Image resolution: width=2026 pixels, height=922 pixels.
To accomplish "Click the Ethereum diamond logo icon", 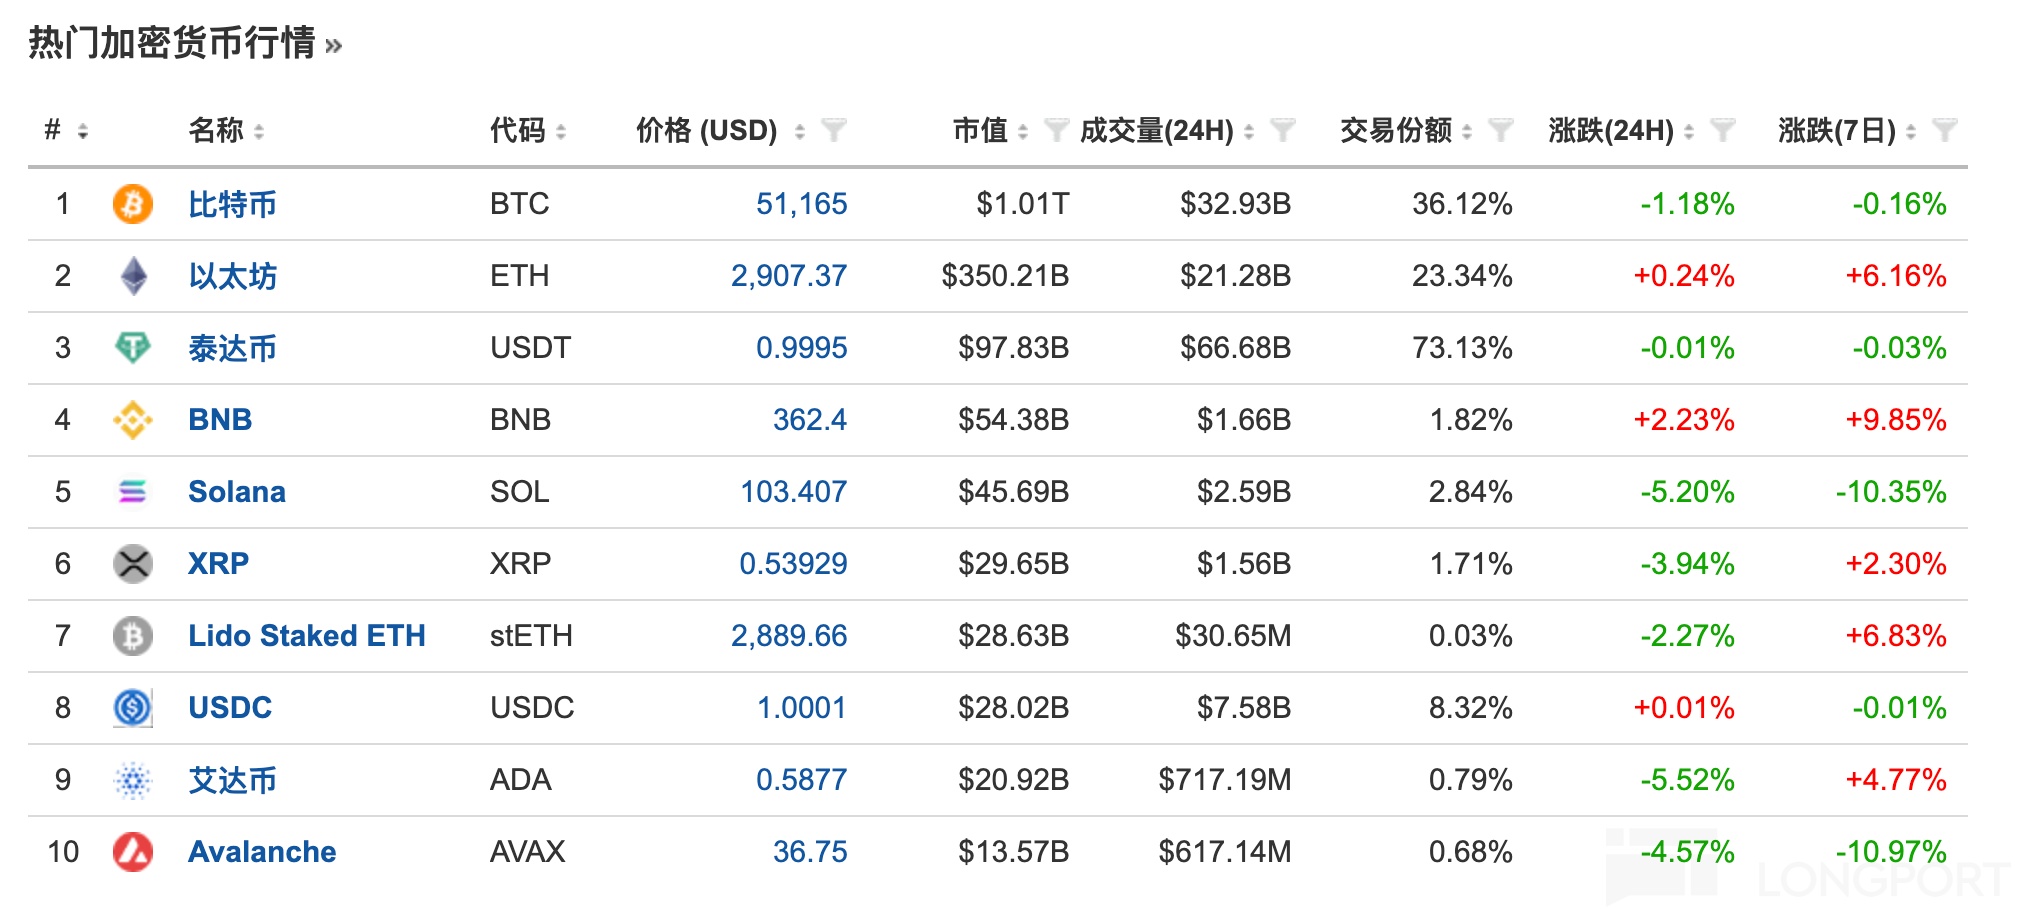I will coord(133,276).
